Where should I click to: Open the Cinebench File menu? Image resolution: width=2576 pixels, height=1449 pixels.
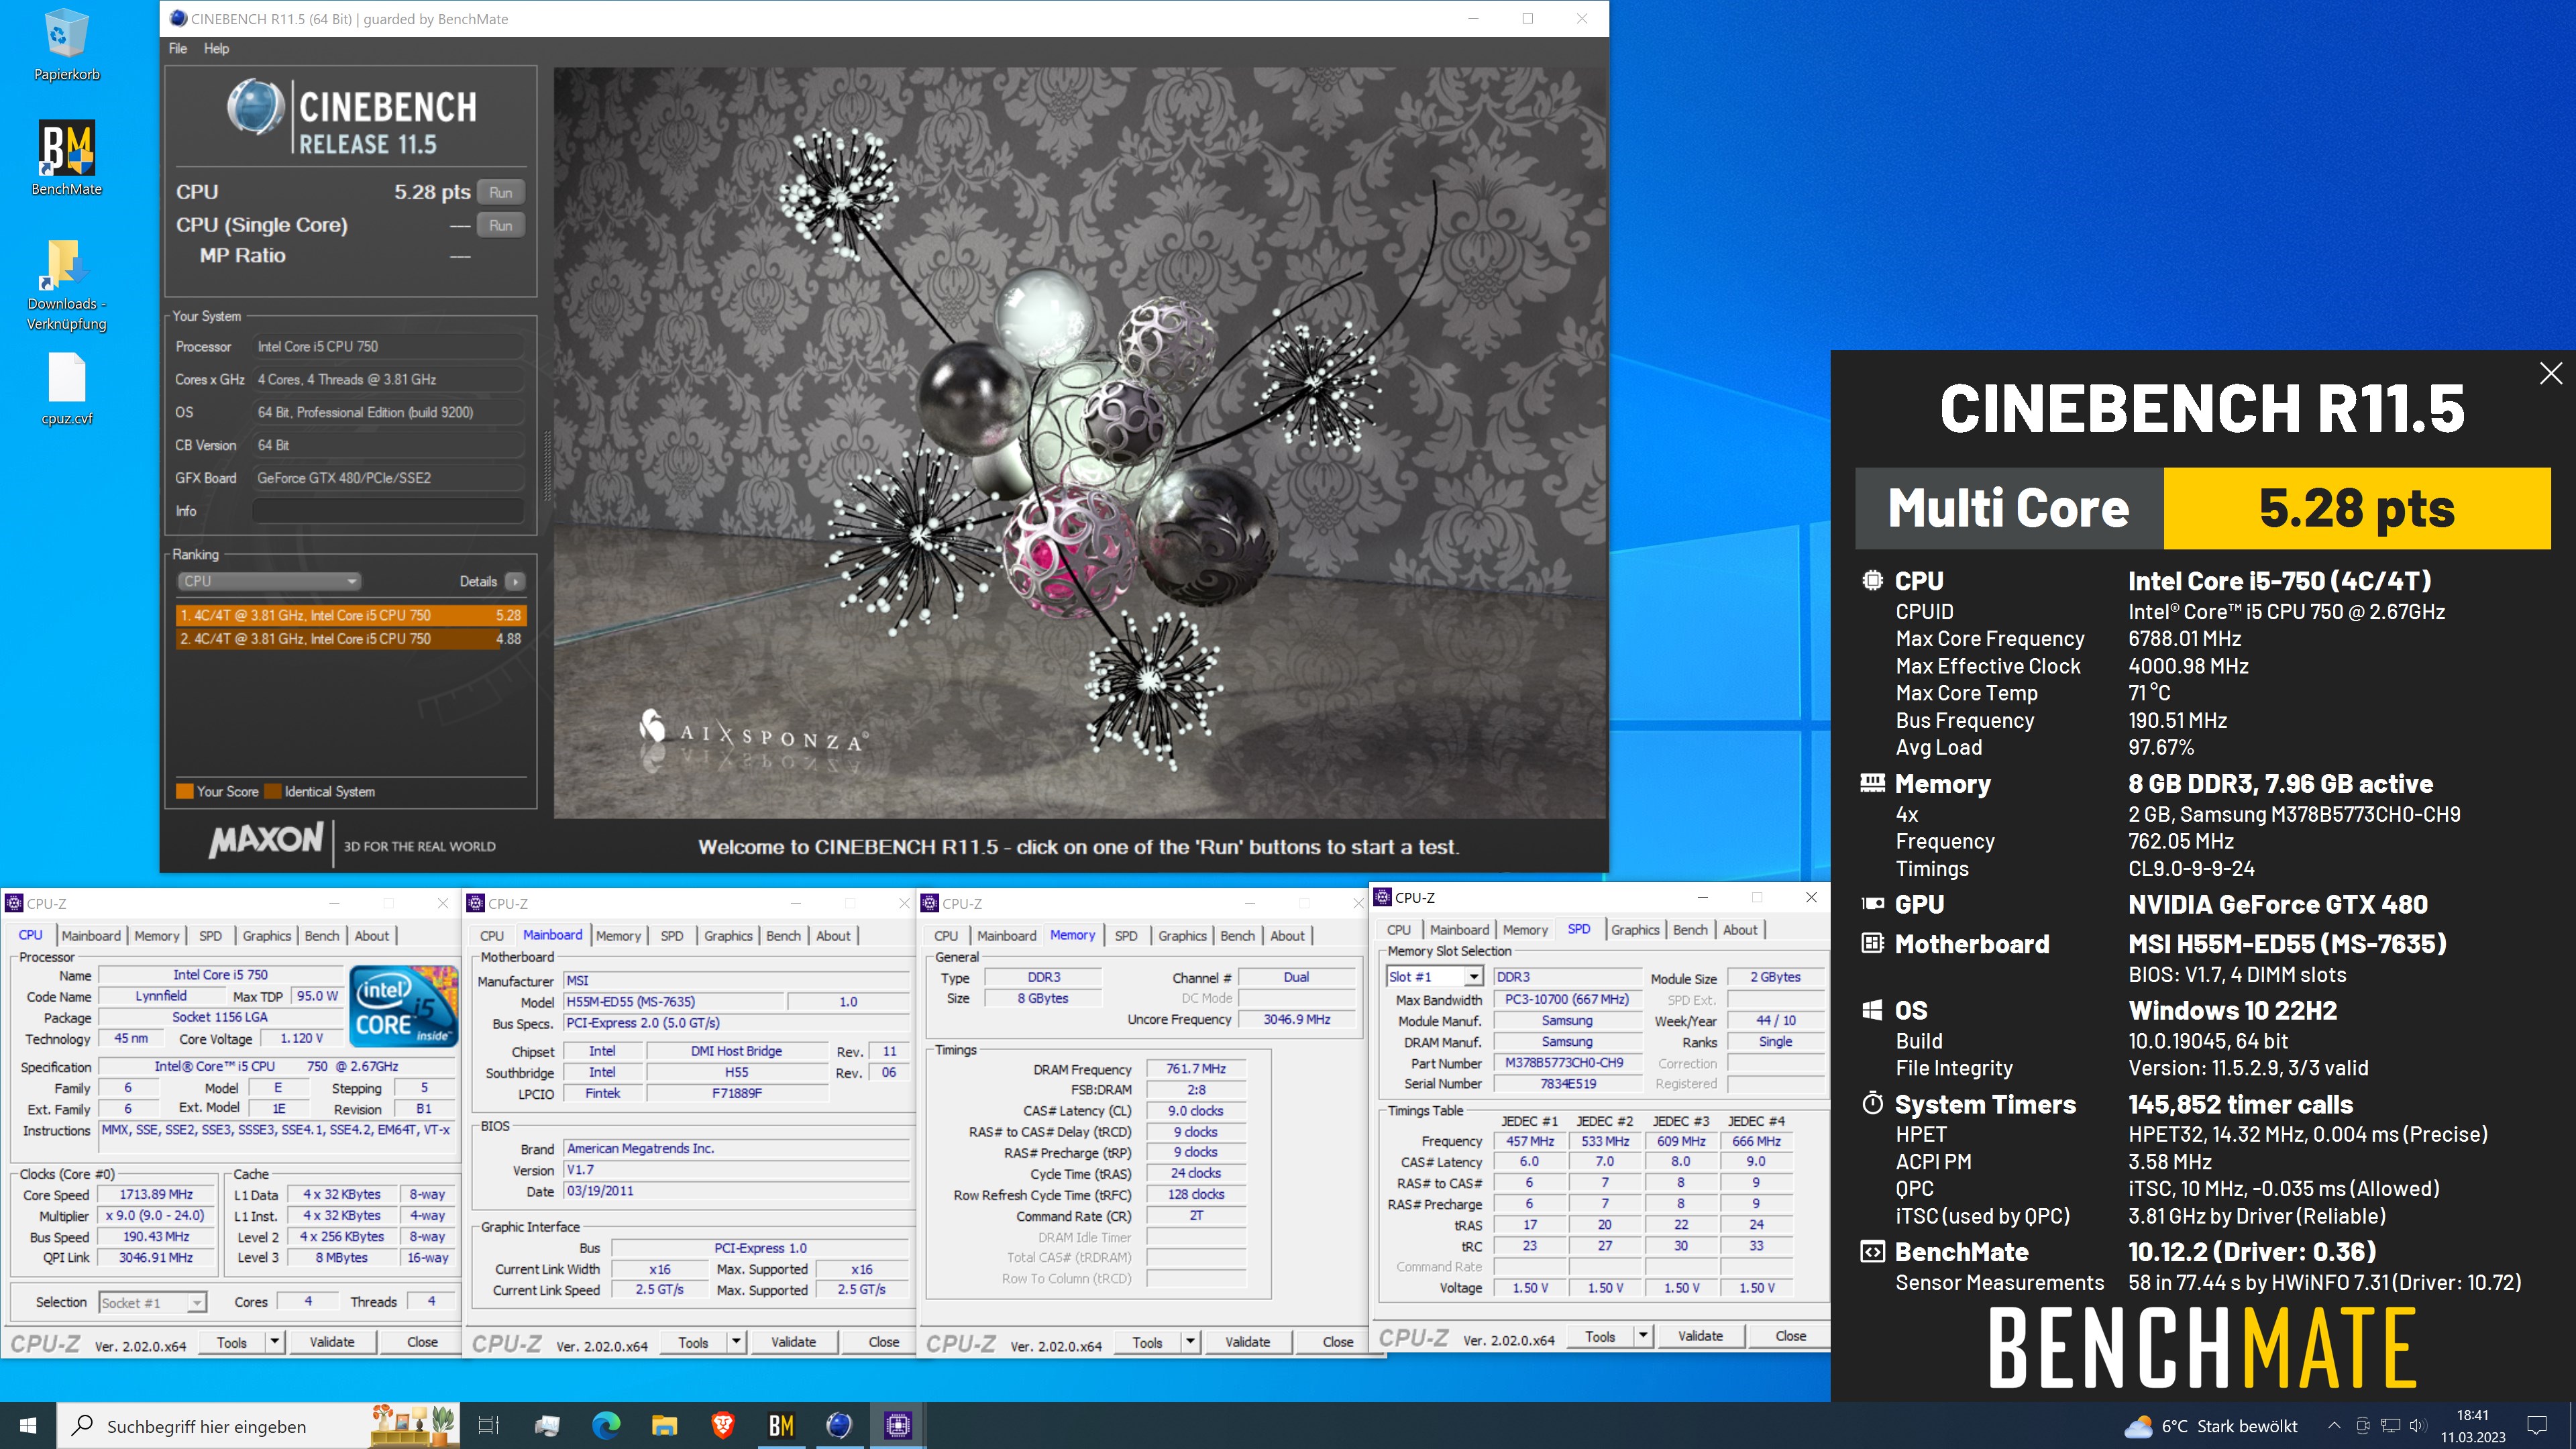[178, 48]
